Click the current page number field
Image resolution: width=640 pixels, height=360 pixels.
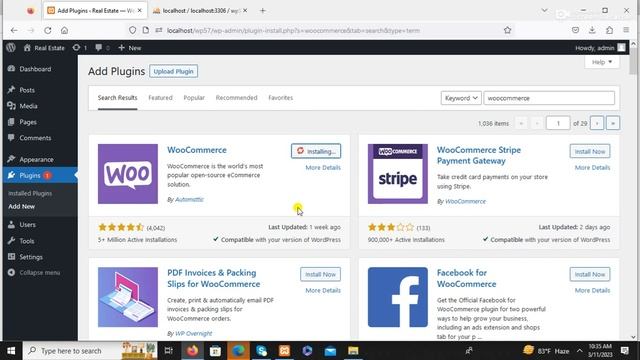tap(558, 123)
